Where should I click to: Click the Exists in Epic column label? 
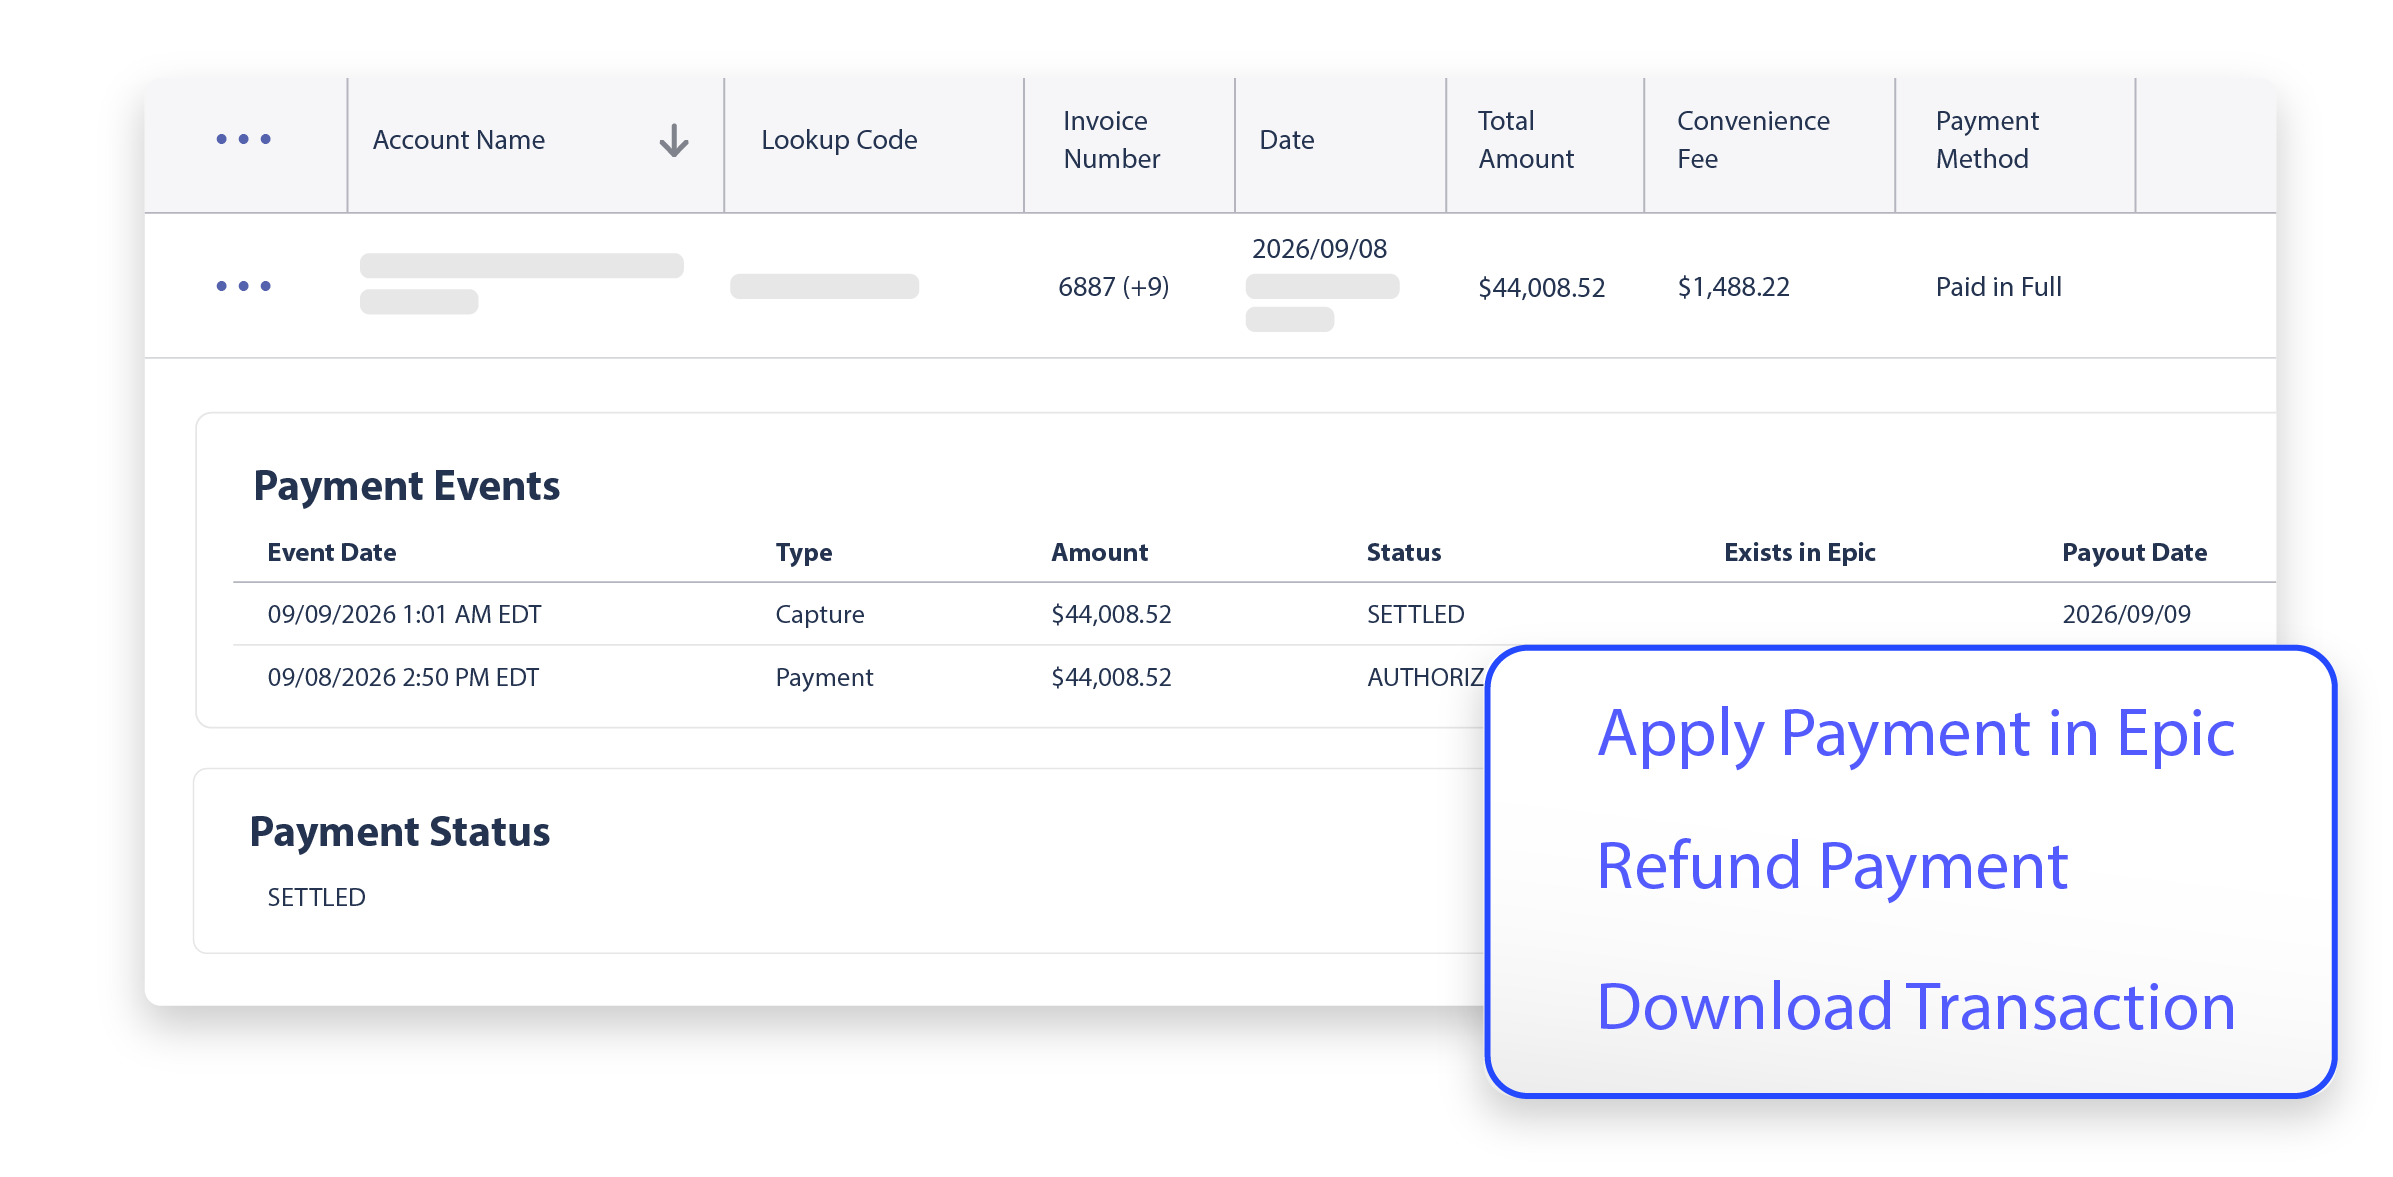click(1799, 552)
